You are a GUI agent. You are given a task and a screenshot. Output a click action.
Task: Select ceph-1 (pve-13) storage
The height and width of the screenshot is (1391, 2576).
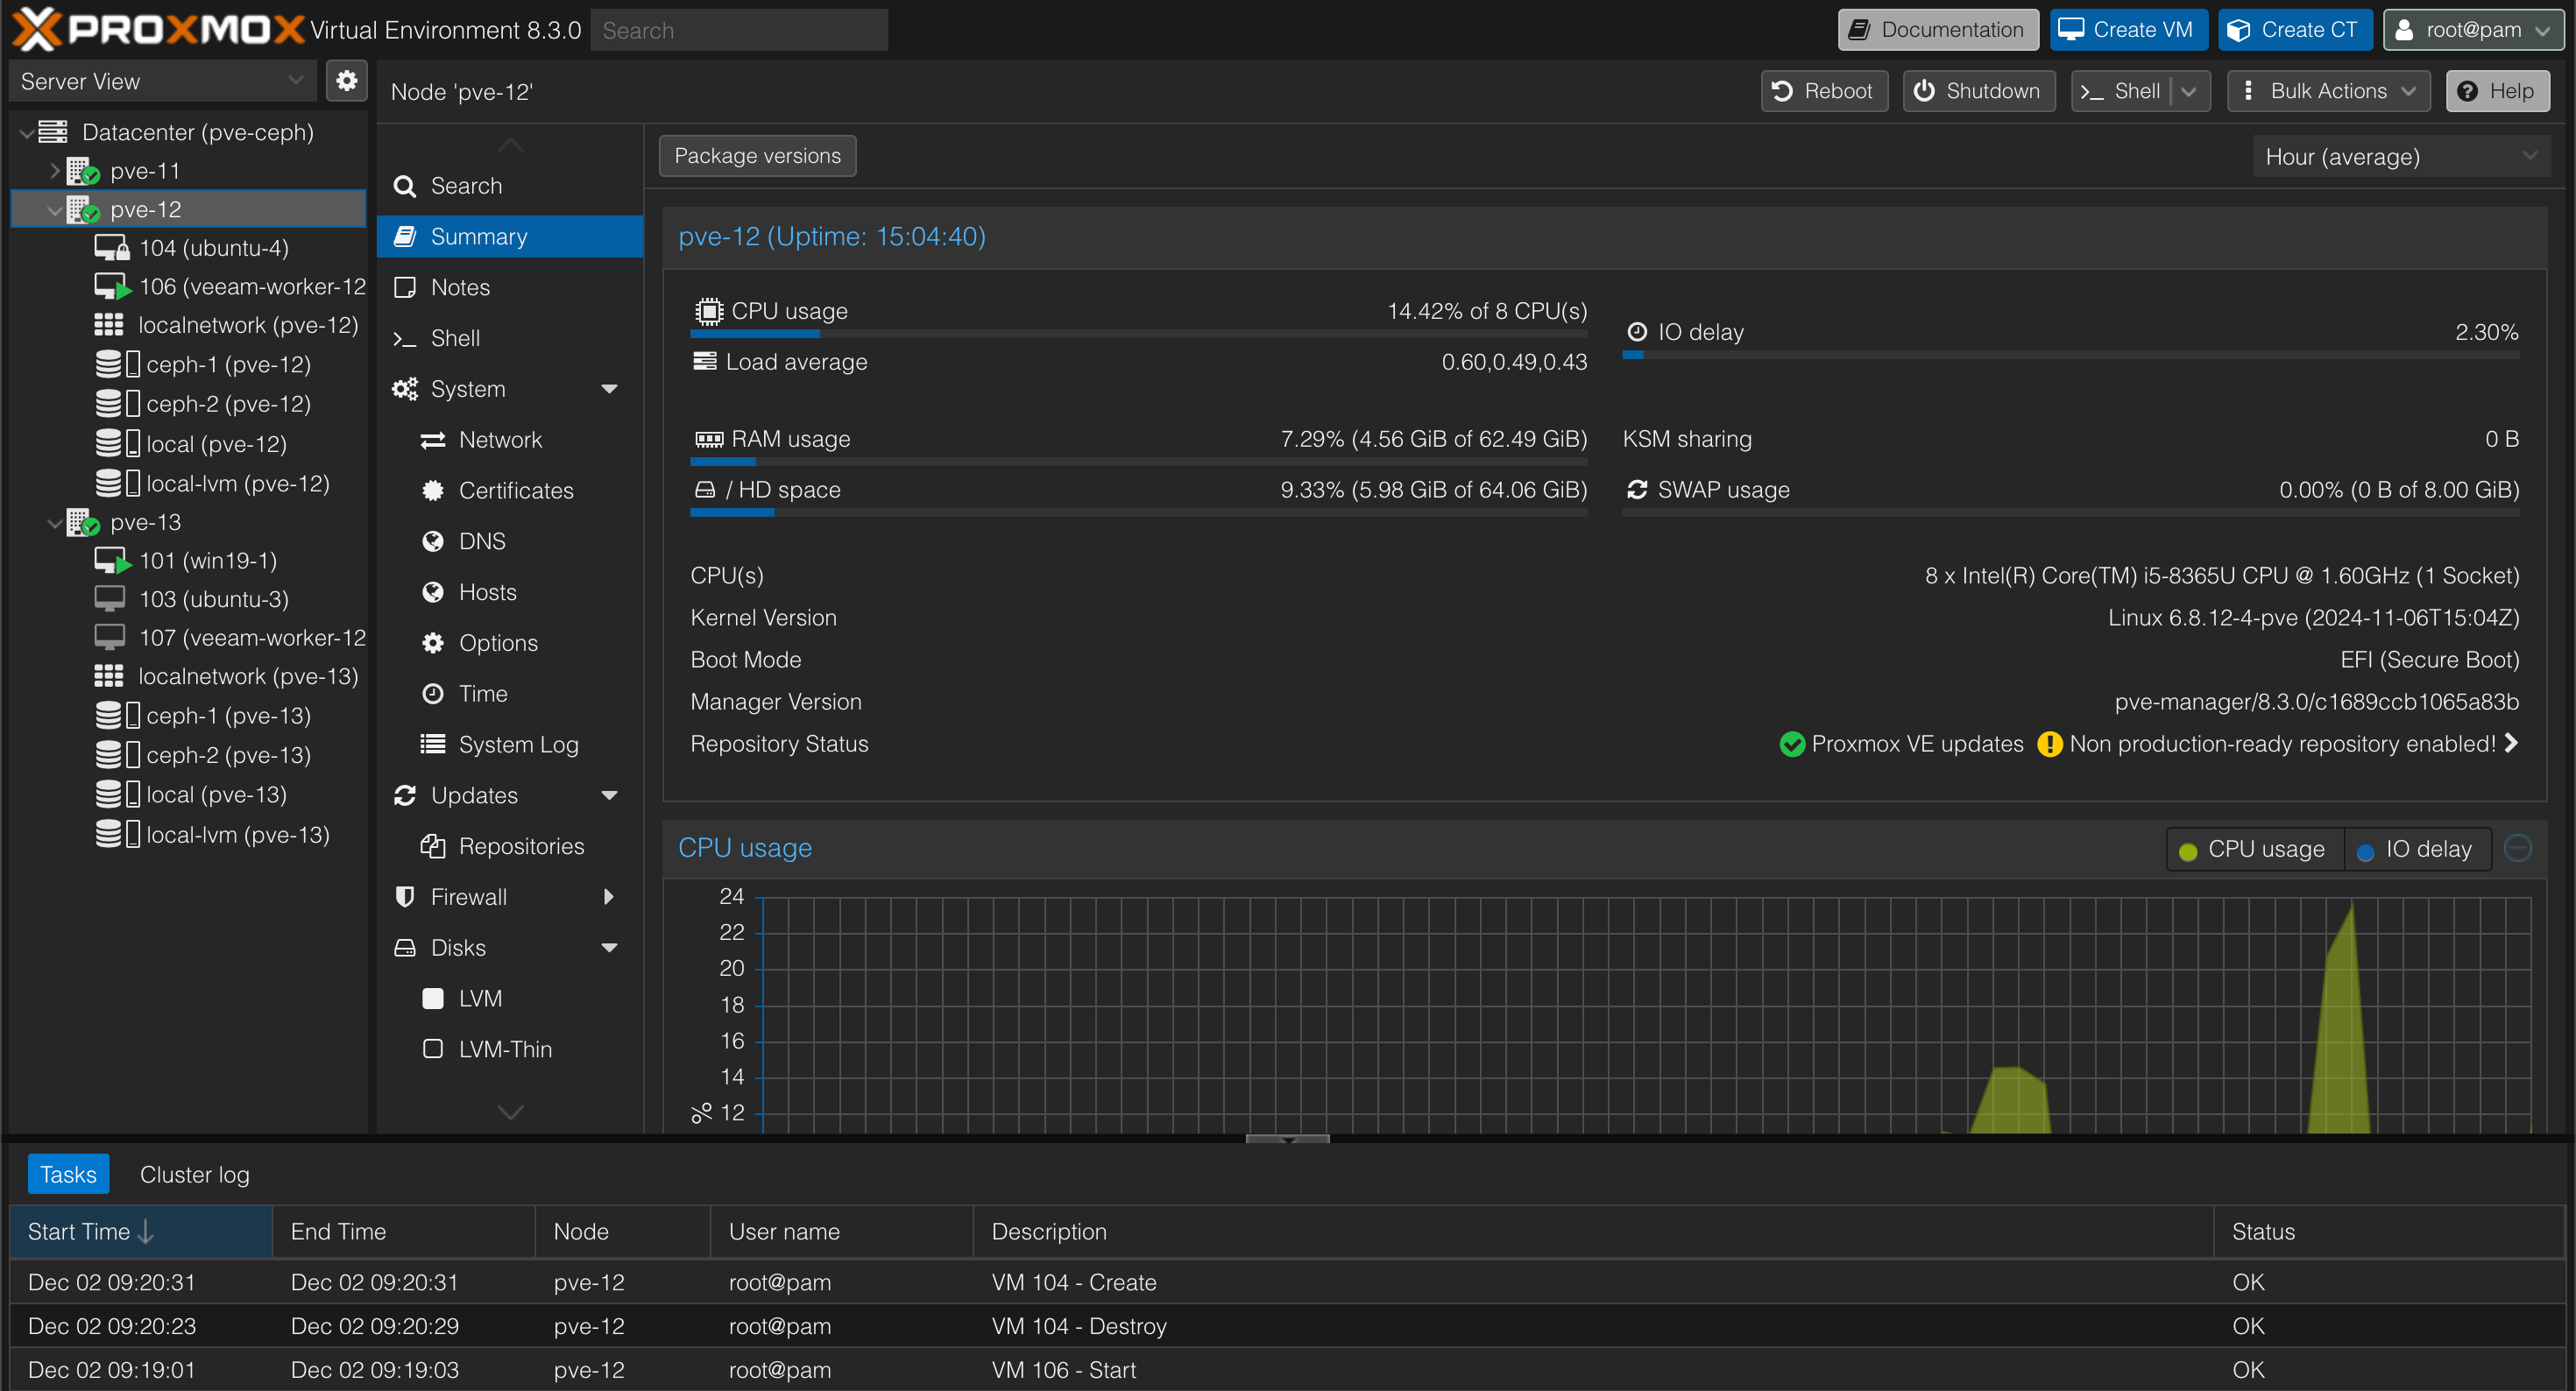203,716
